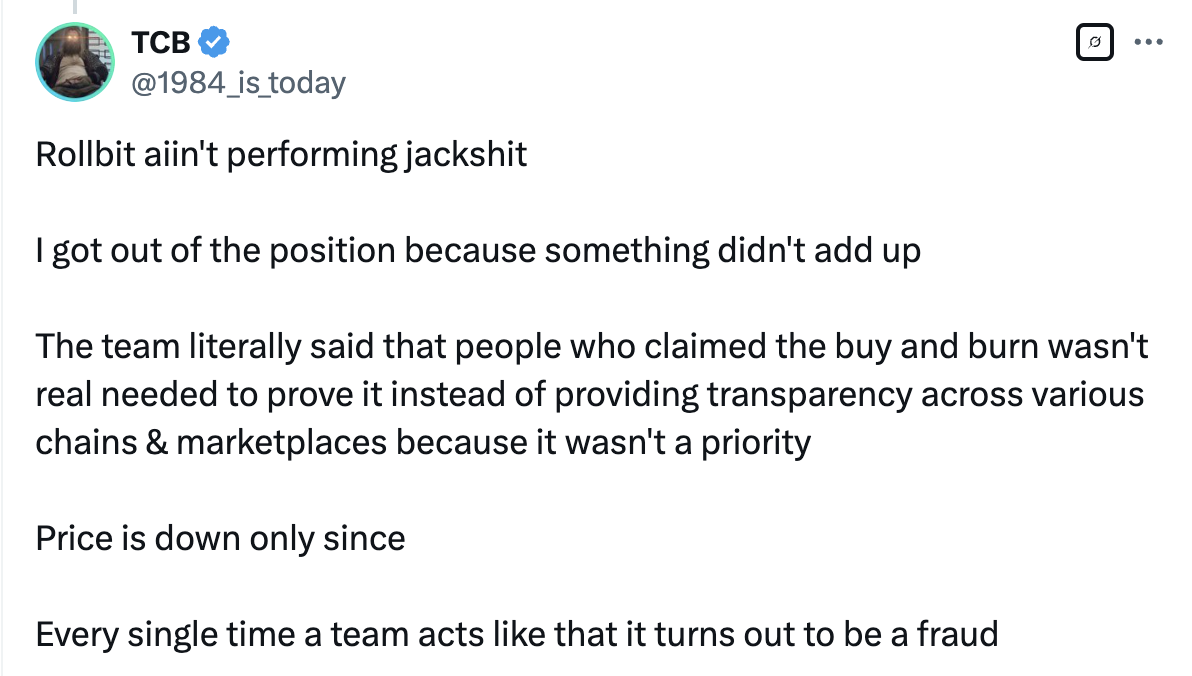The width and height of the screenshot is (1192, 676).
Task: Open TCB's profile picture
Action: click(x=76, y=62)
